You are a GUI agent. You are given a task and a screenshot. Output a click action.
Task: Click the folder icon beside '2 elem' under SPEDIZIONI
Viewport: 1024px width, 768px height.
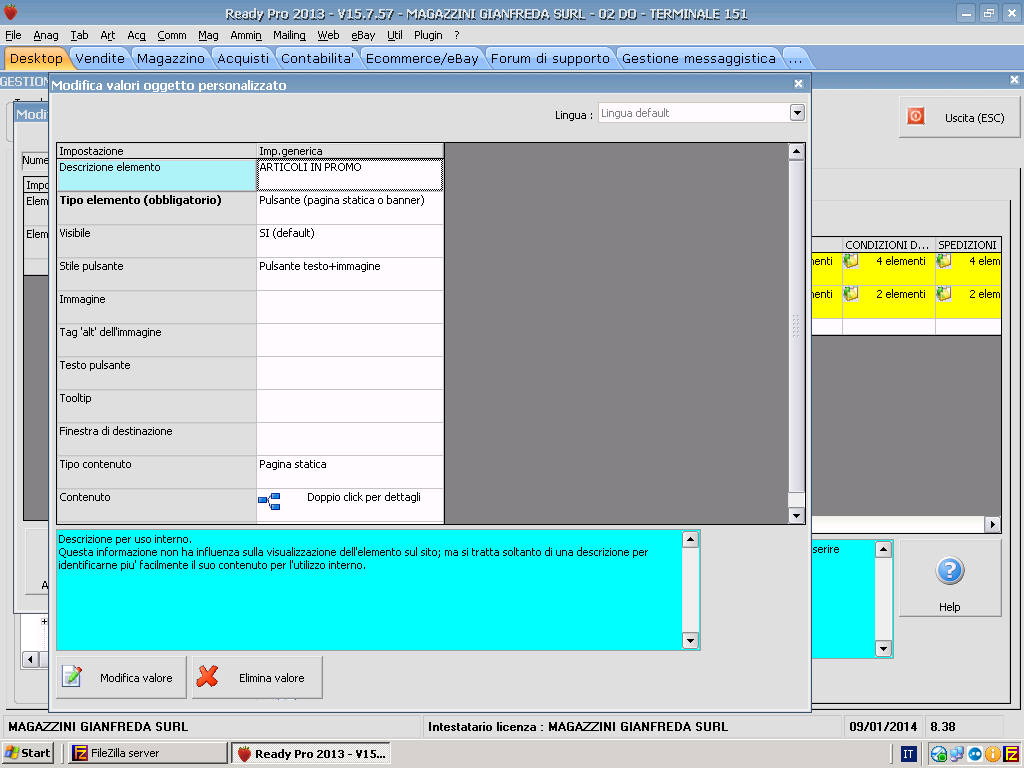[x=944, y=294]
